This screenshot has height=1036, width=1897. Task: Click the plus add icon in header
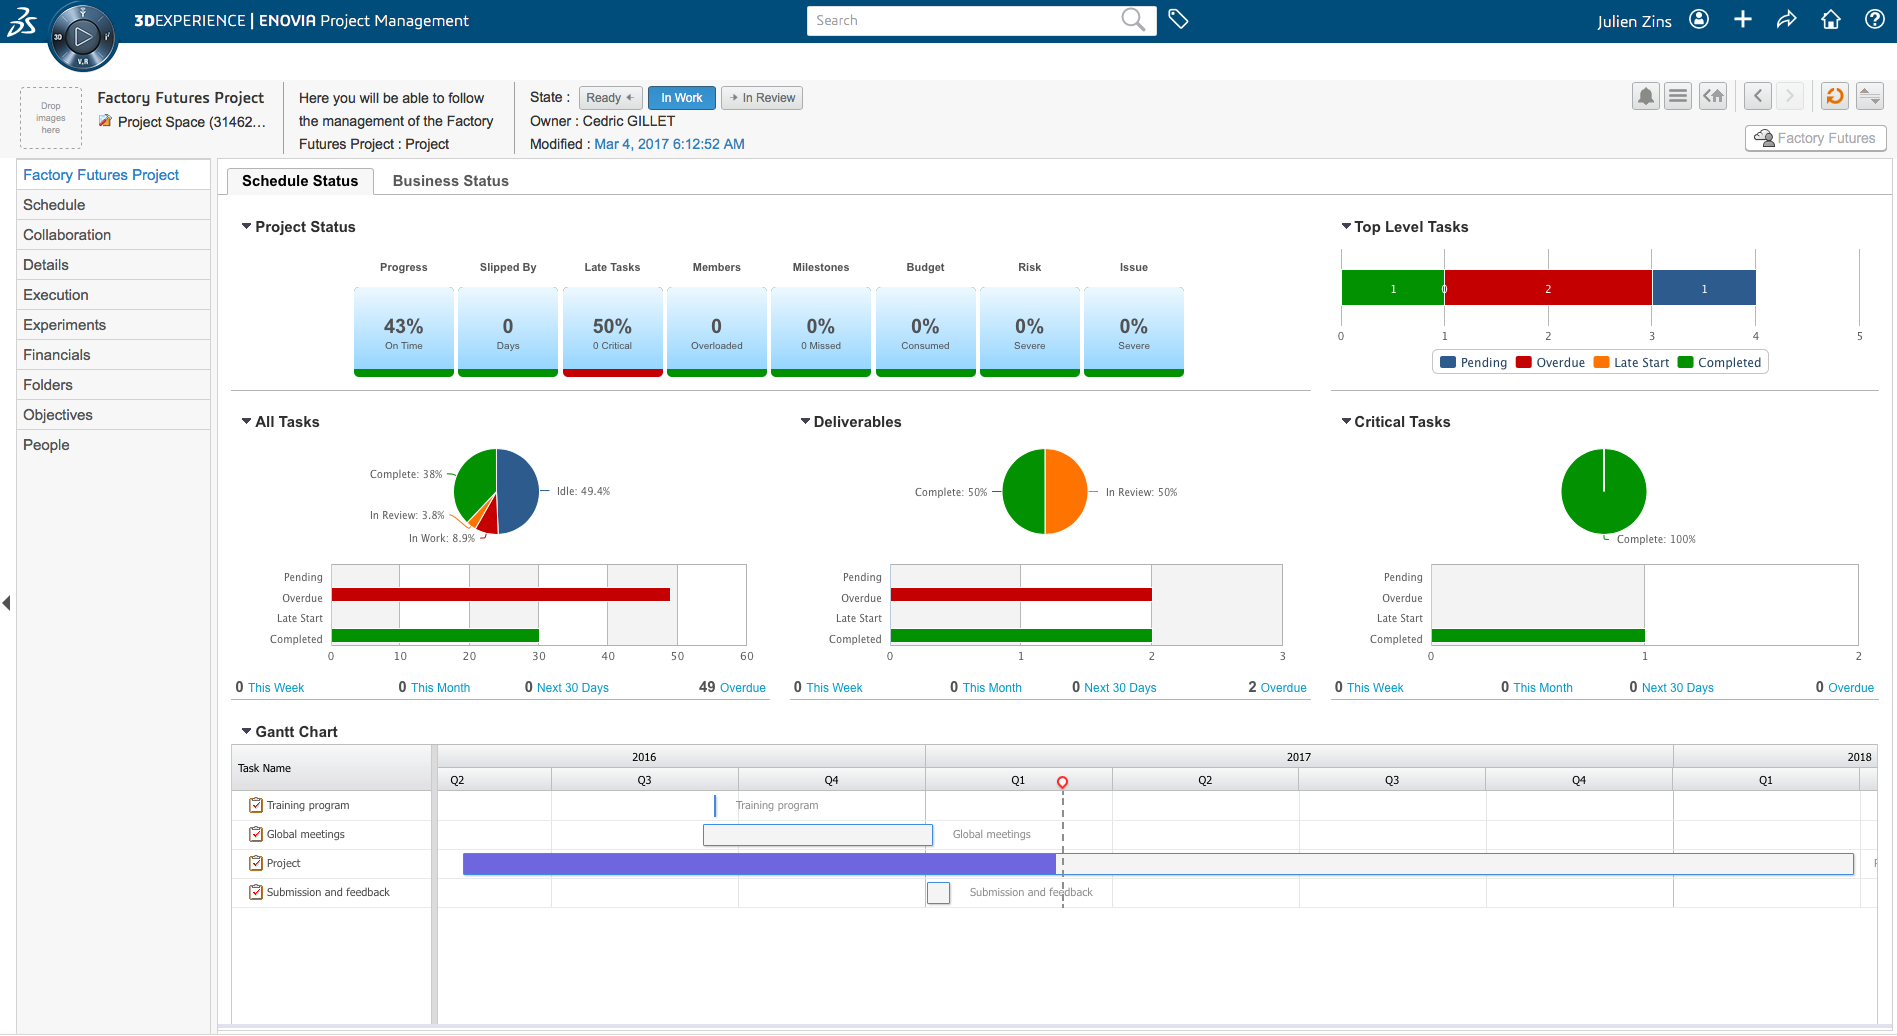(x=1742, y=20)
